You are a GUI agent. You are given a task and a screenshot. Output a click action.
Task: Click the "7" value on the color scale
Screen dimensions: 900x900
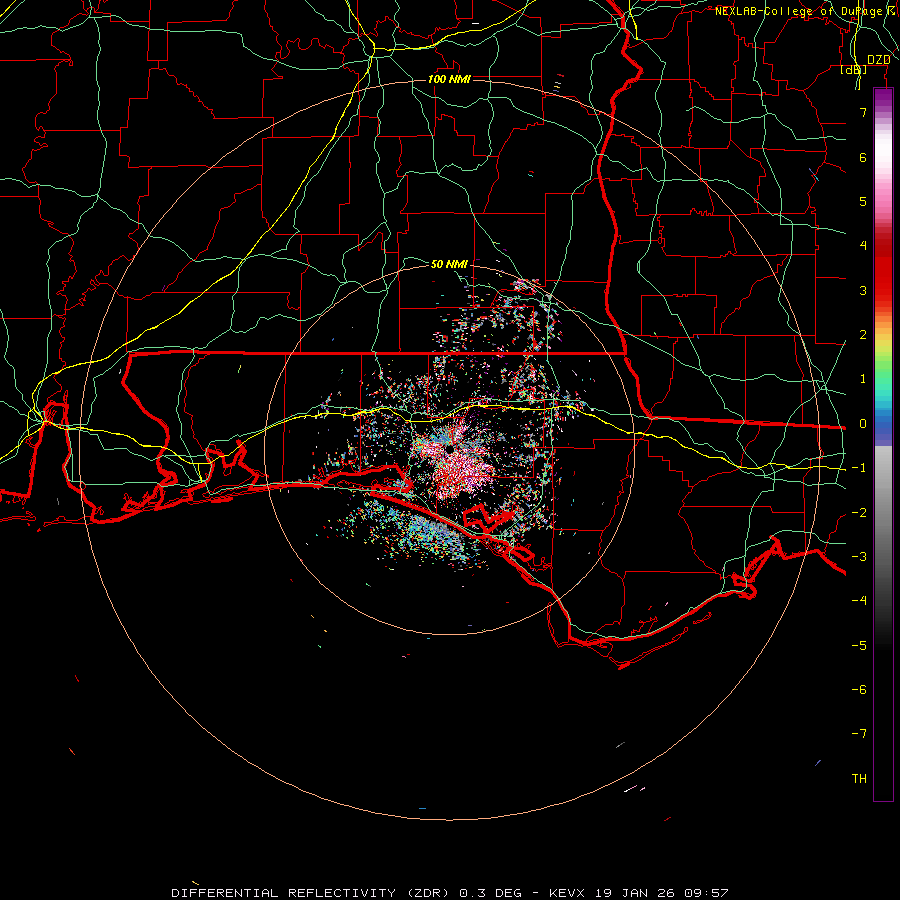(863, 112)
